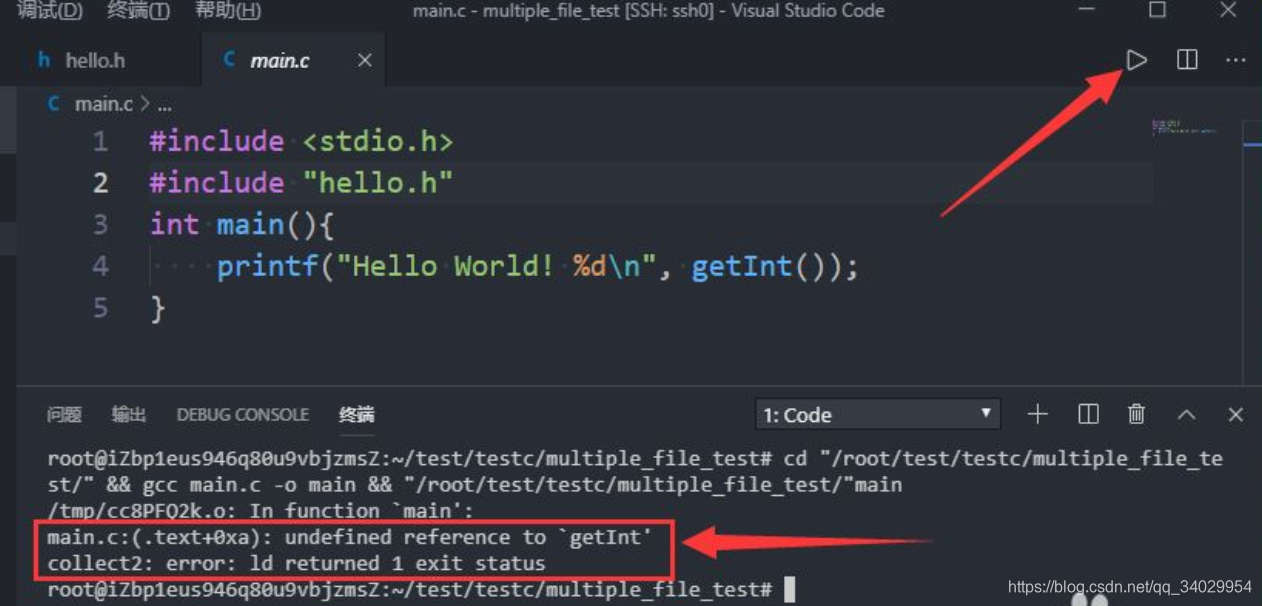
Task: Click the "collect2: error: ld returned 1 exit status" line
Action: 296,564
